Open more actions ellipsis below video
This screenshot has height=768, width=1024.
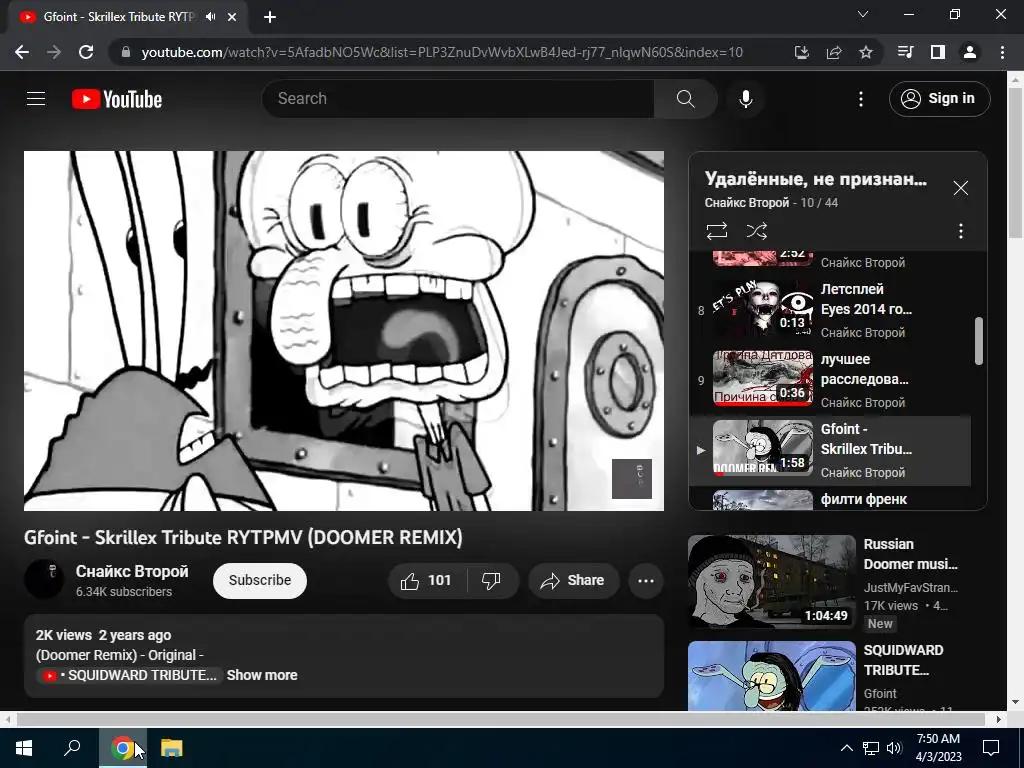pyautogui.click(x=646, y=581)
